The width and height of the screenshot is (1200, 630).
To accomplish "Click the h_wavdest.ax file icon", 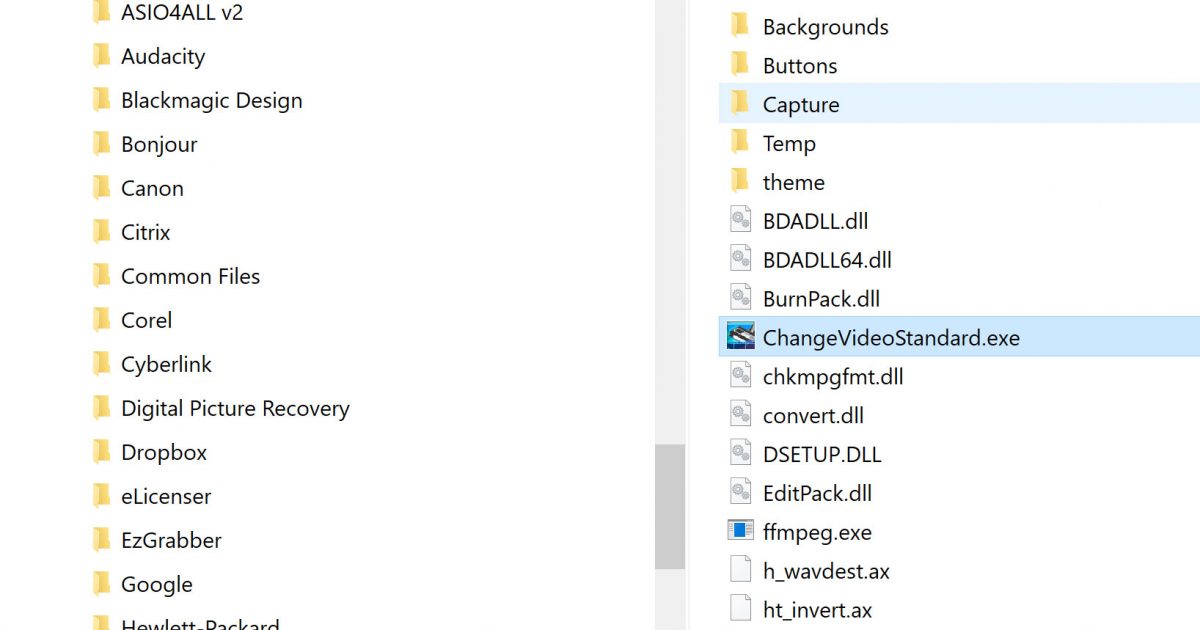I will tap(740, 570).
